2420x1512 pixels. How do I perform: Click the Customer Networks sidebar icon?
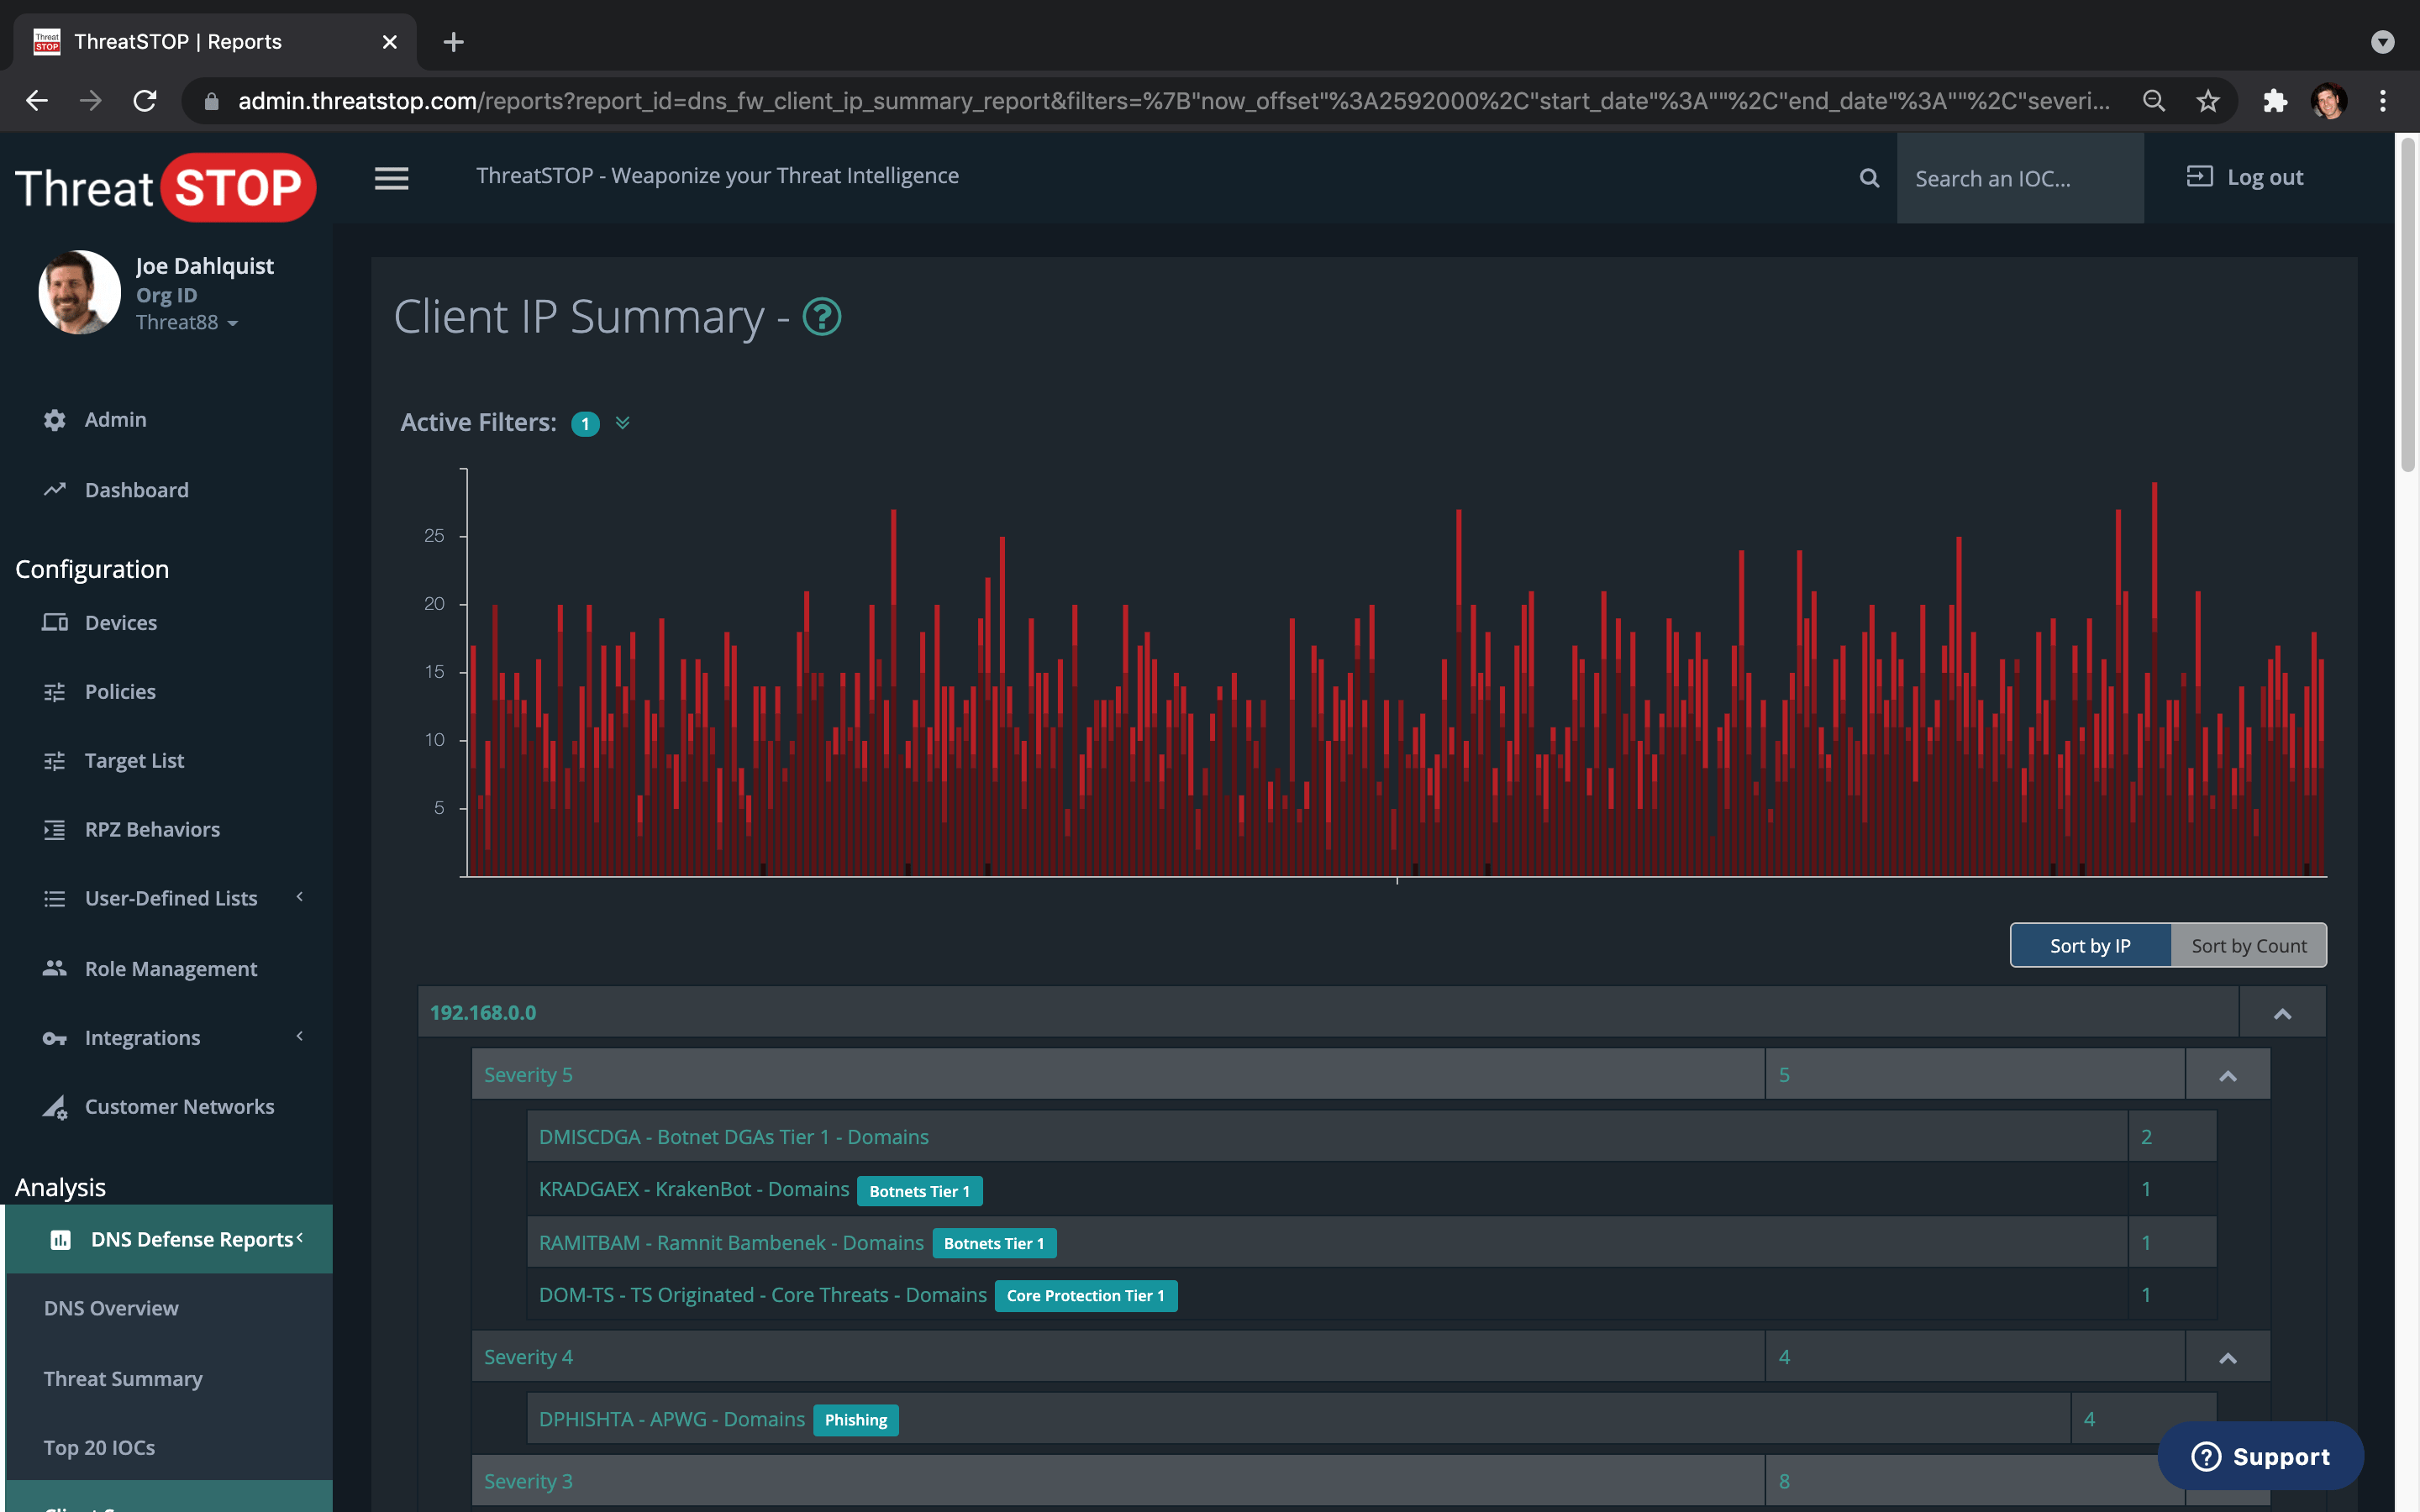[x=54, y=1106]
